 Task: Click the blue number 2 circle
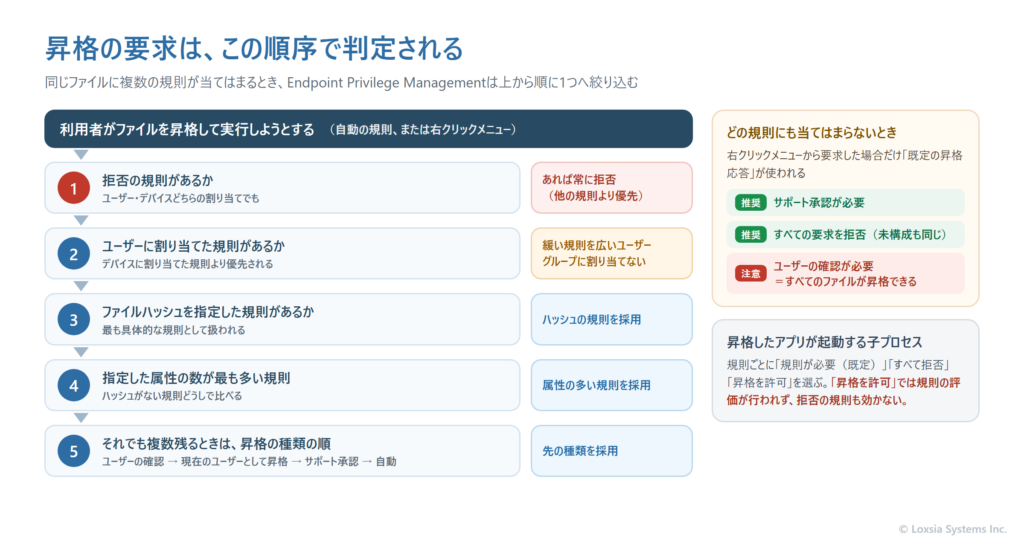74,254
